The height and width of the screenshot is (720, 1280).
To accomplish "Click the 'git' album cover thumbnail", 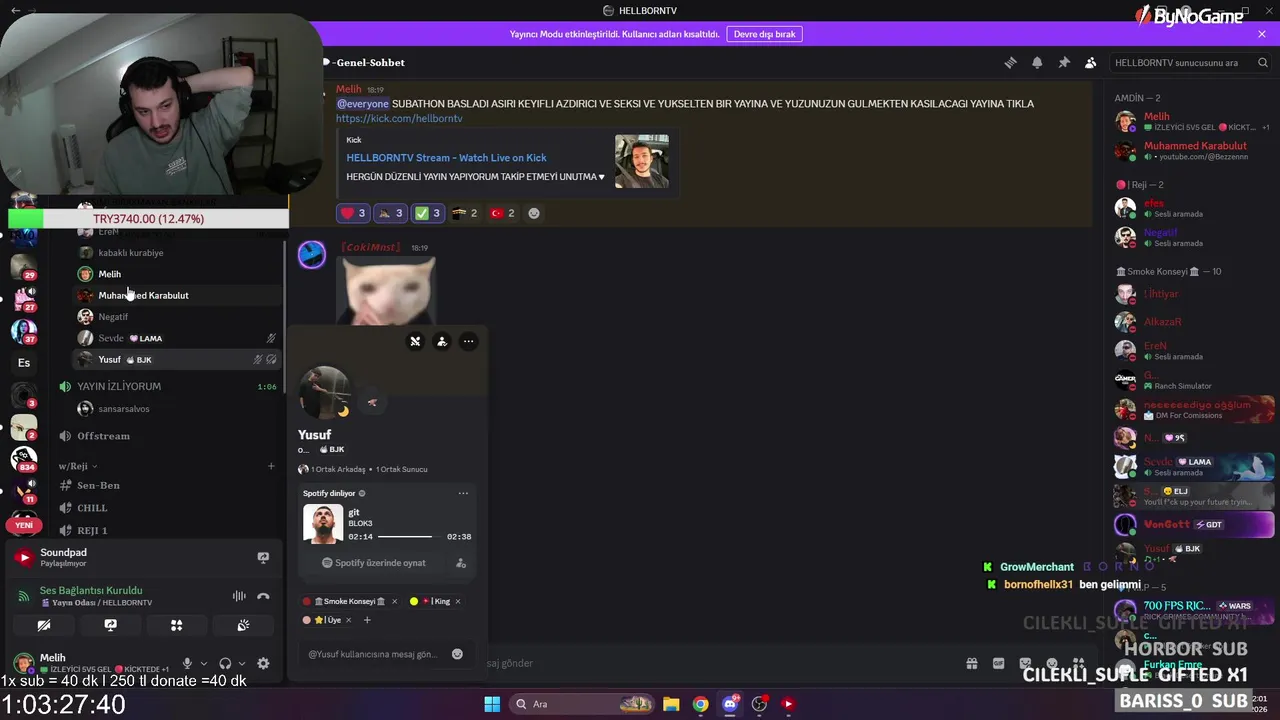I will pos(323,524).
